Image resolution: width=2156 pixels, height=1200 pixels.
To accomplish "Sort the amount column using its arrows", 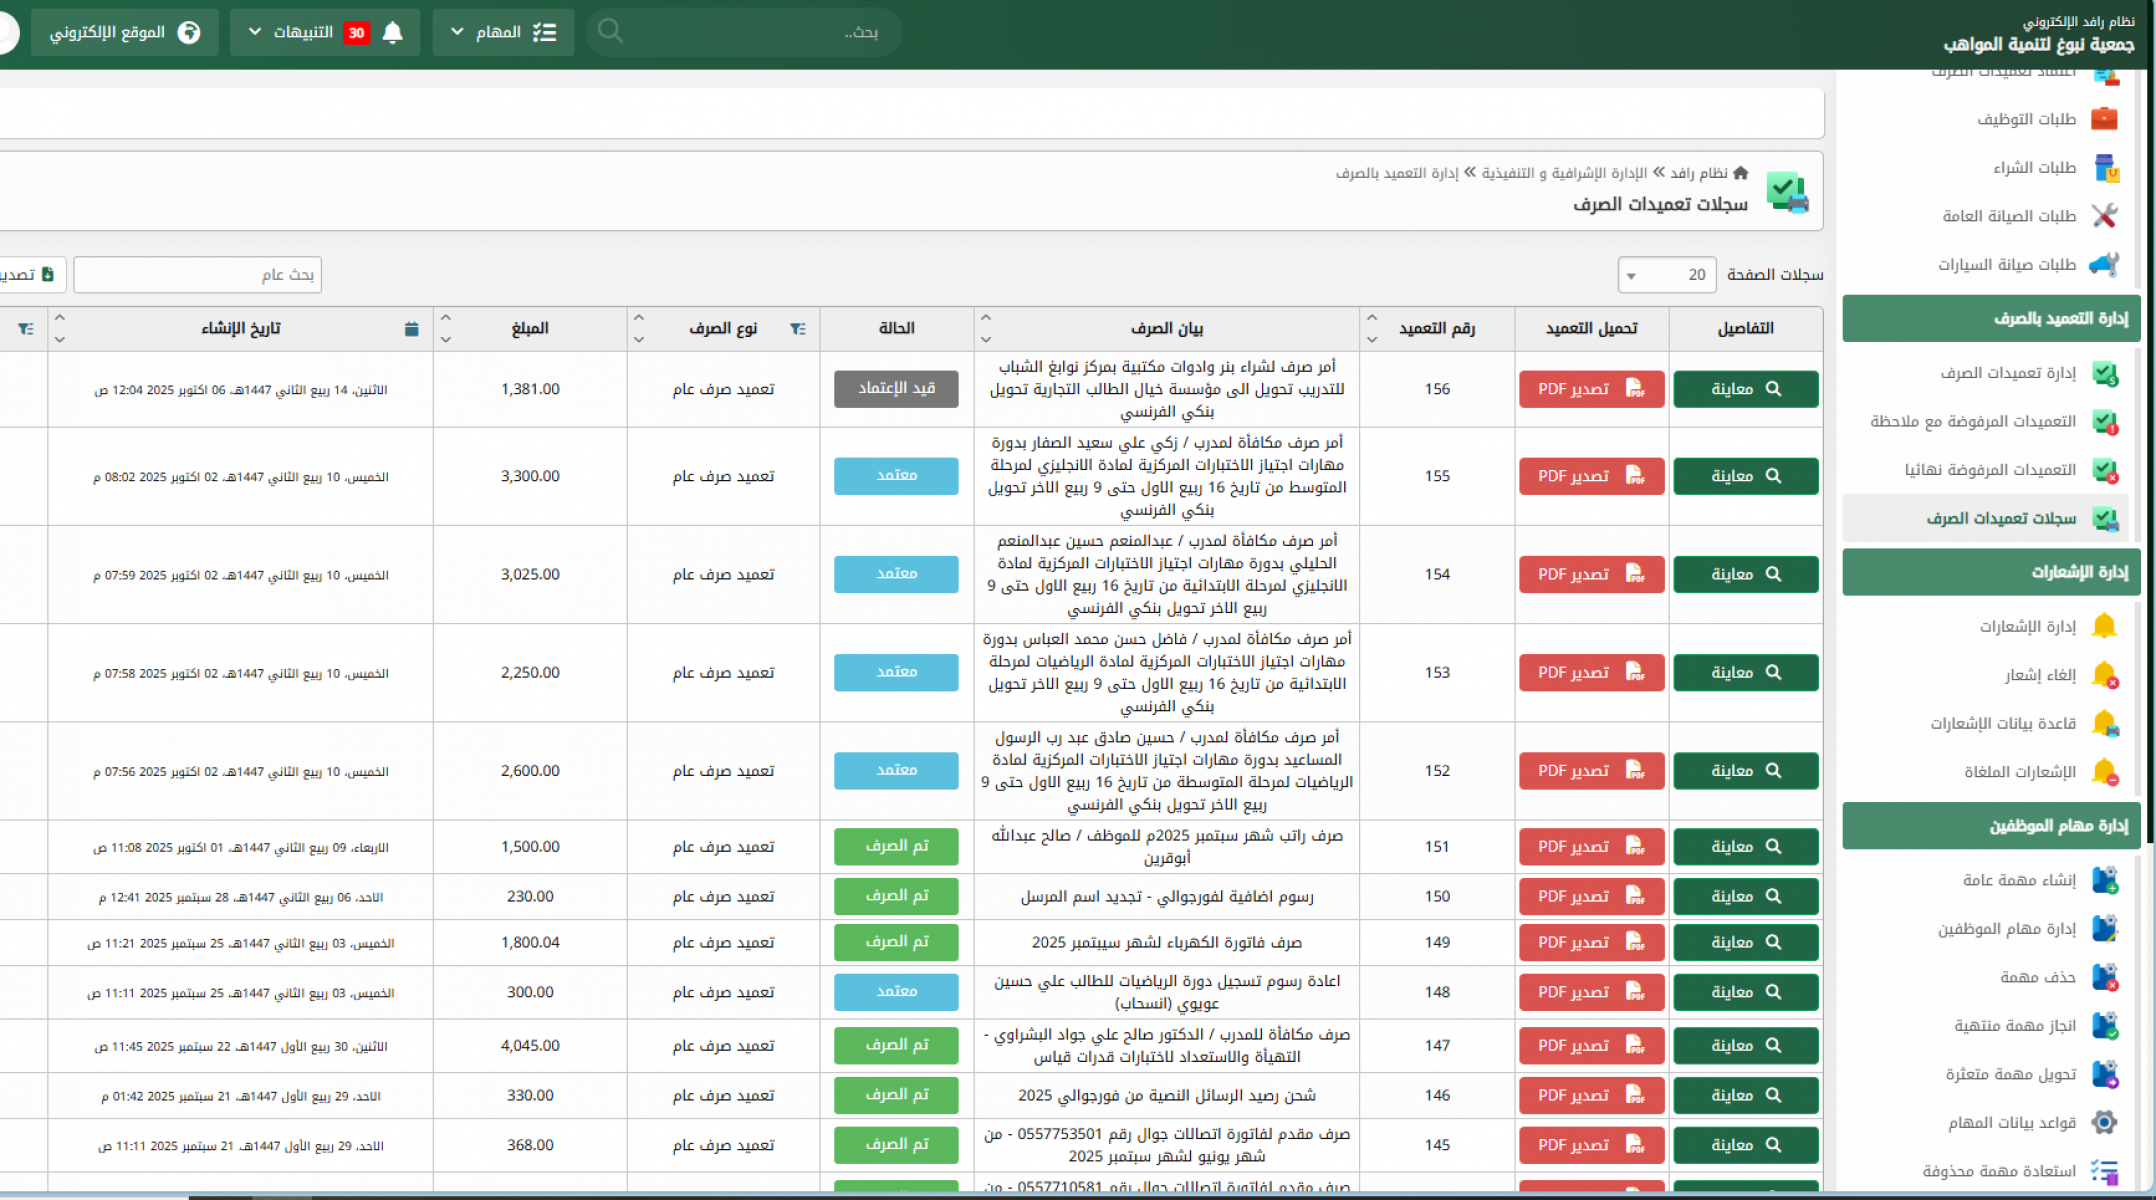I will point(446,329).
